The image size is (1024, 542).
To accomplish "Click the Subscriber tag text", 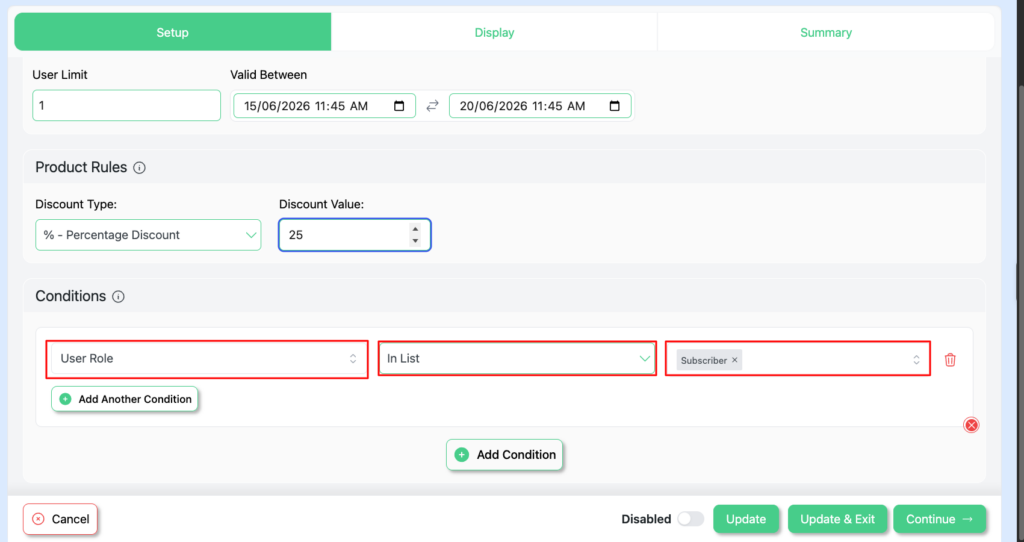I will 703,360.
